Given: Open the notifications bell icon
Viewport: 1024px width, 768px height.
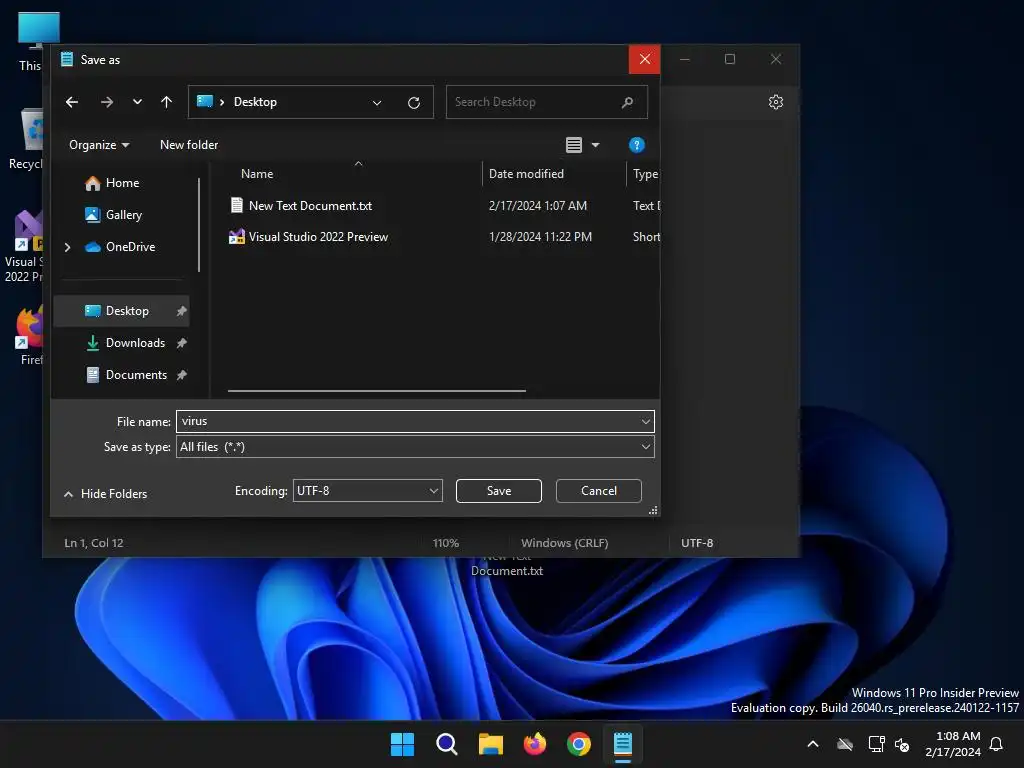Looking at the screenshot, I should point(997,744).
